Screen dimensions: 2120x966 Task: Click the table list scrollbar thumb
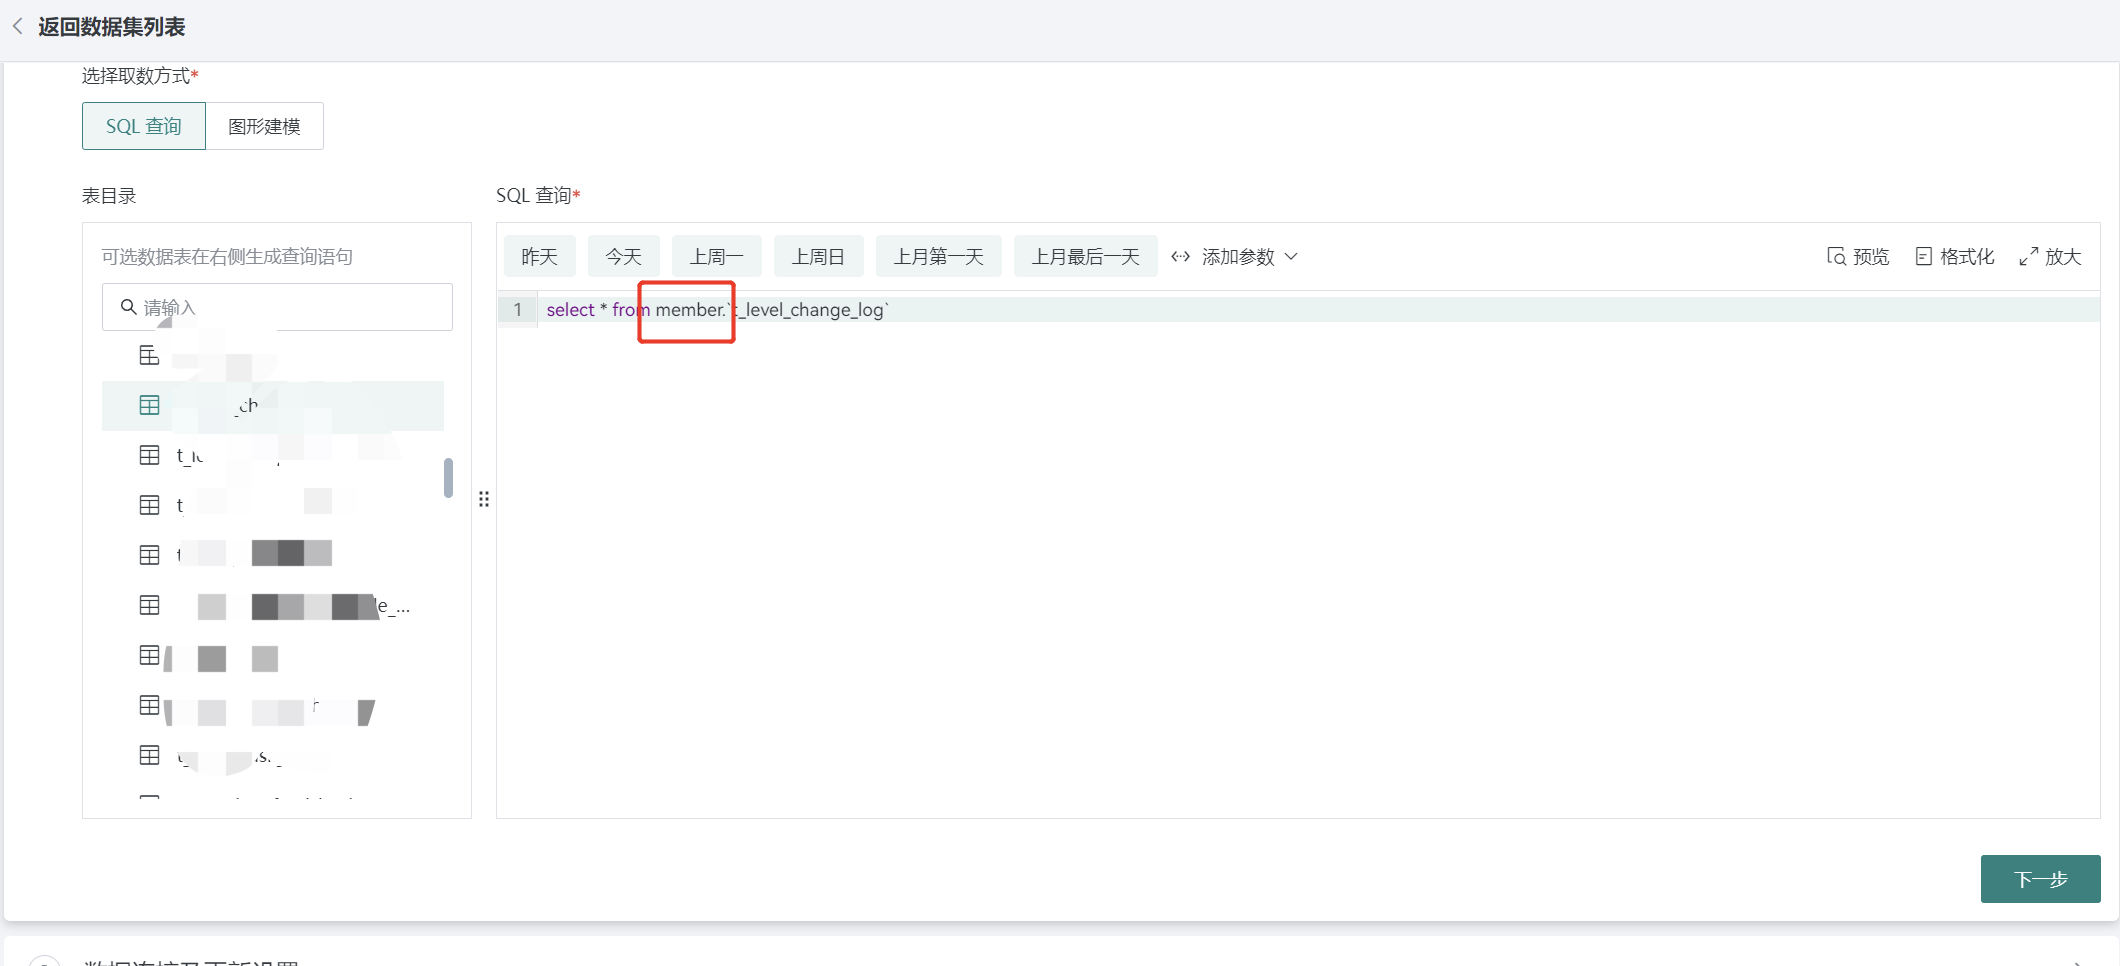(x=448, y=477)
